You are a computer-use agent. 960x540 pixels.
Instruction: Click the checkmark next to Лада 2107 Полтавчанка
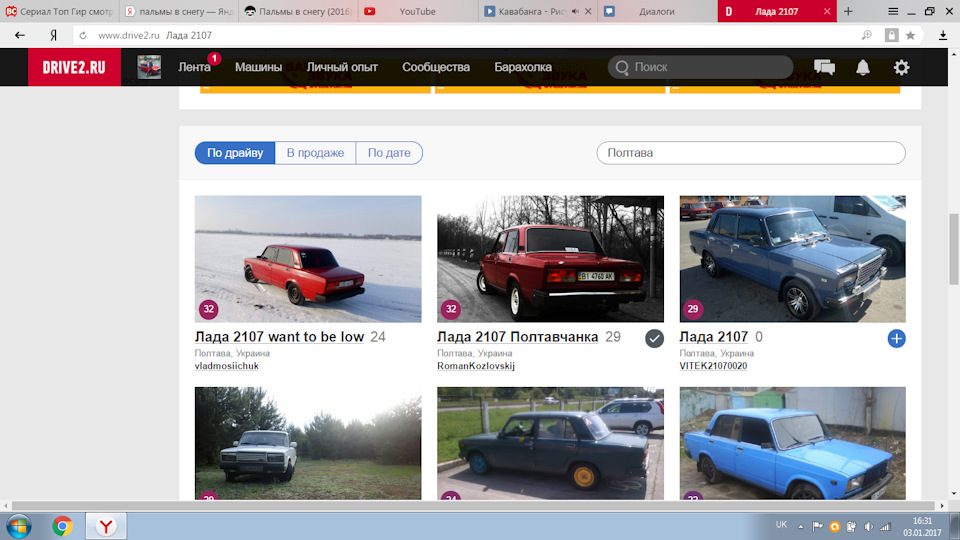click(654, 339)
